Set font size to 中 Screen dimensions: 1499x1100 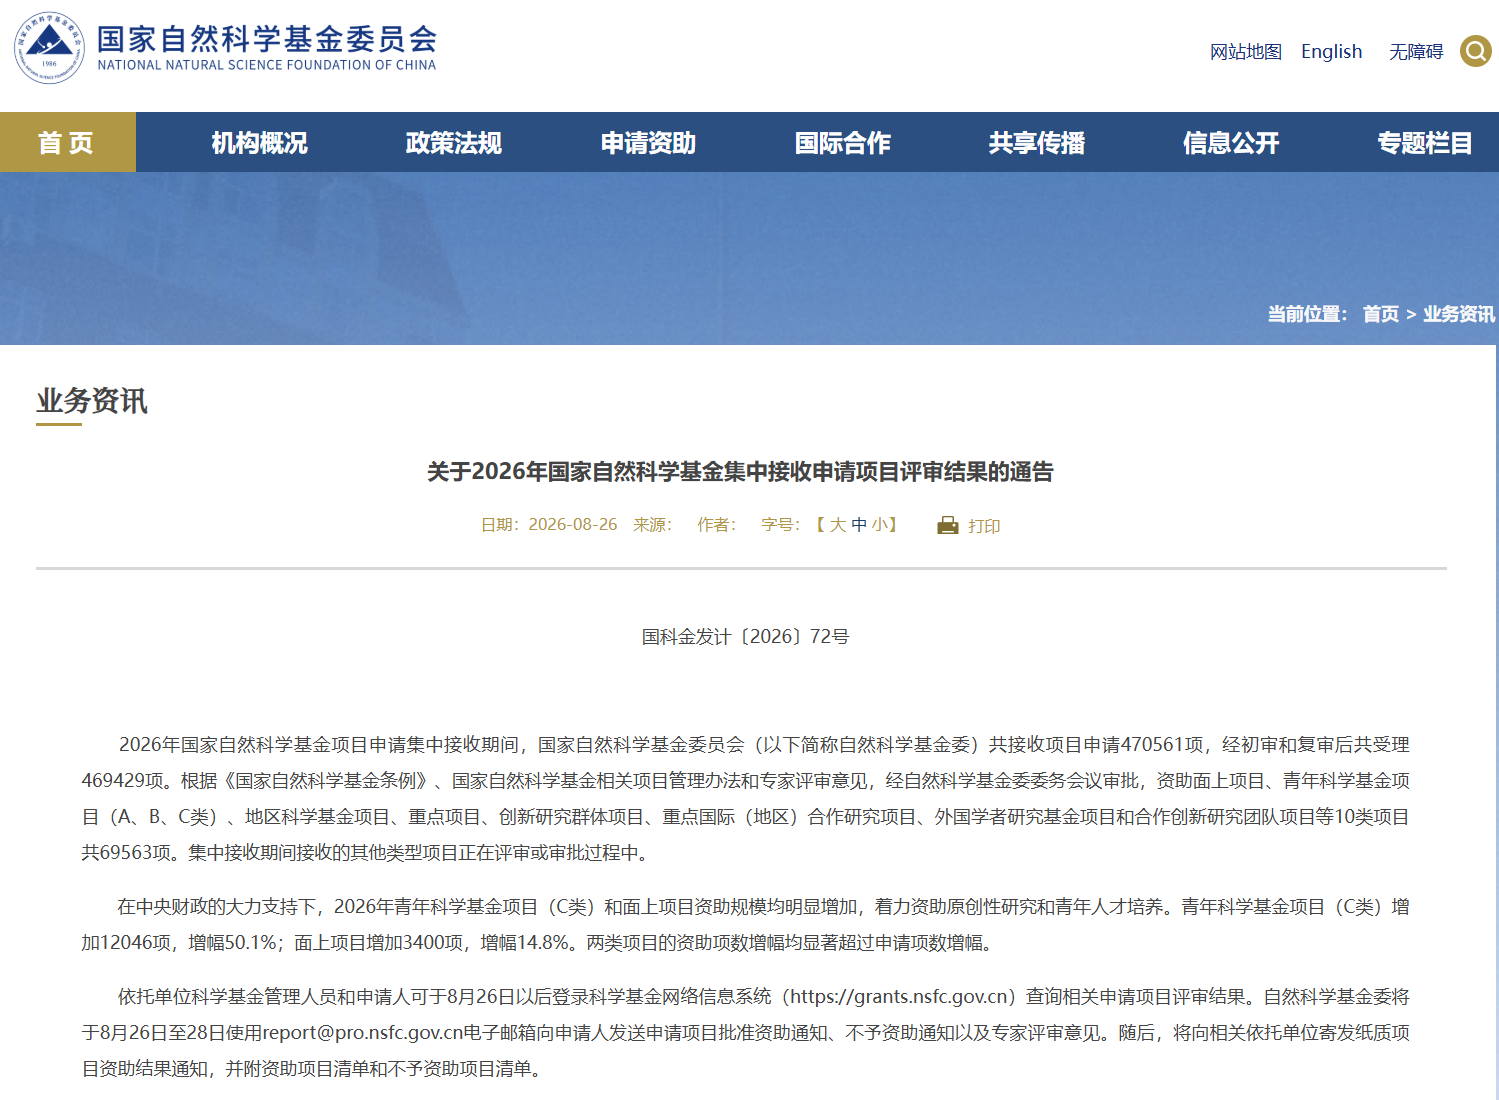click(859, 525)
